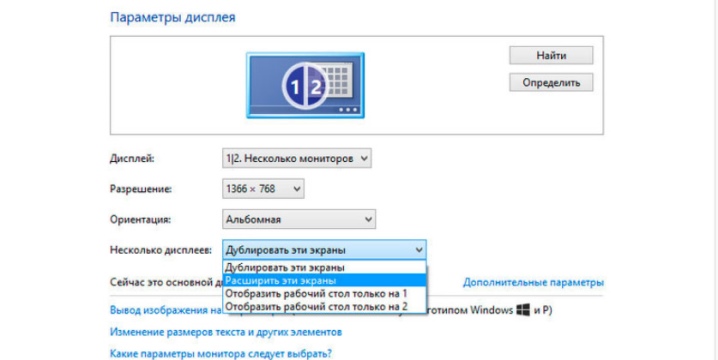Open Какие параметры монитора следует выбрать? link
Screen dimensions: 718x360
point(221,354)
